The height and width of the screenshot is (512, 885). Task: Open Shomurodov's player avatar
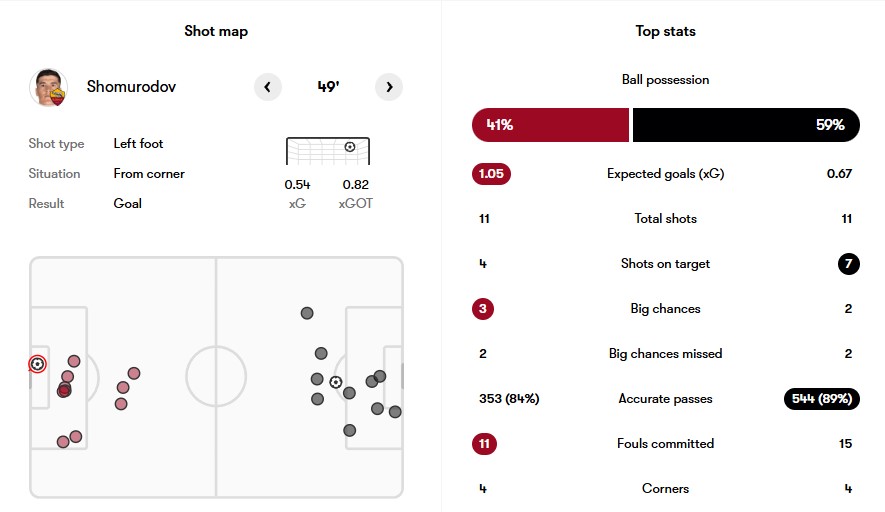tap(49, 87)
